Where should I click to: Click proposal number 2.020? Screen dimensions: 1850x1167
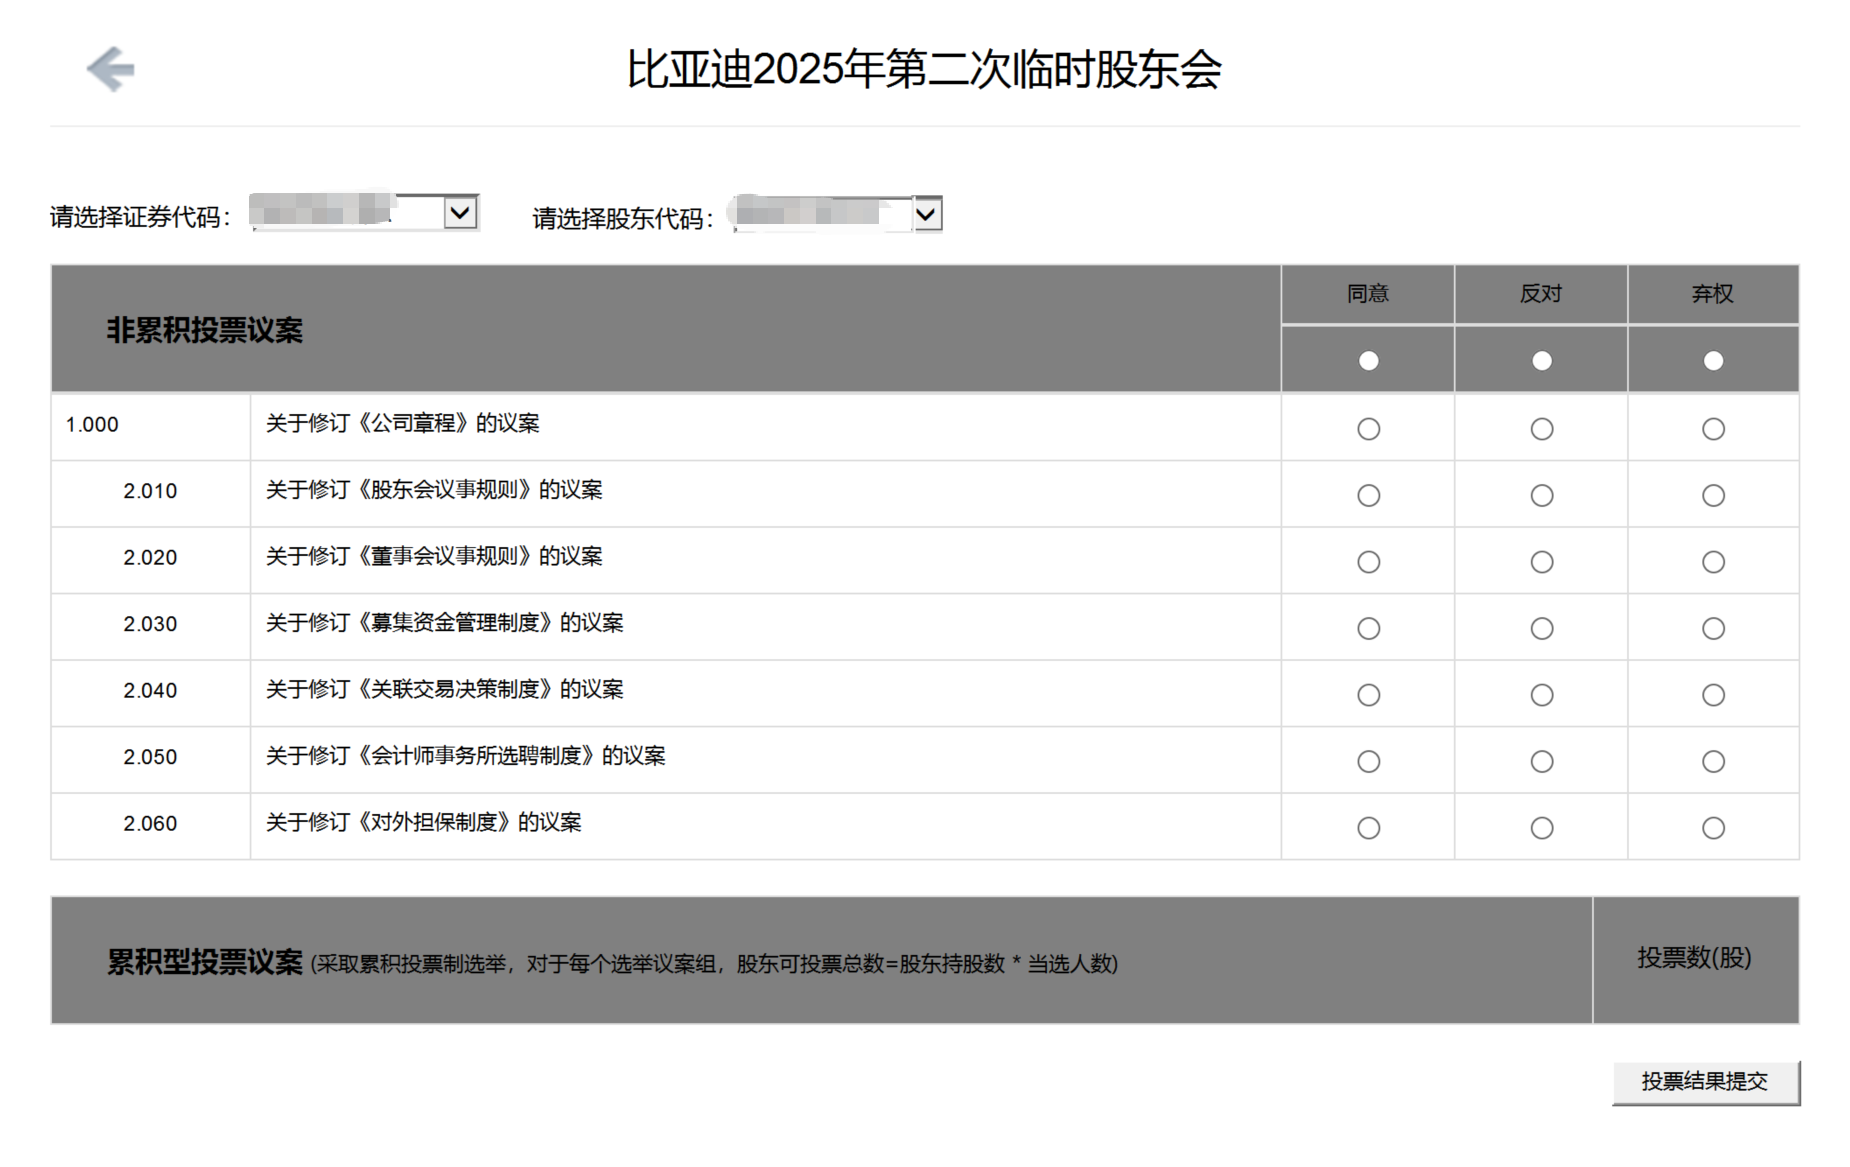(150, 558)
